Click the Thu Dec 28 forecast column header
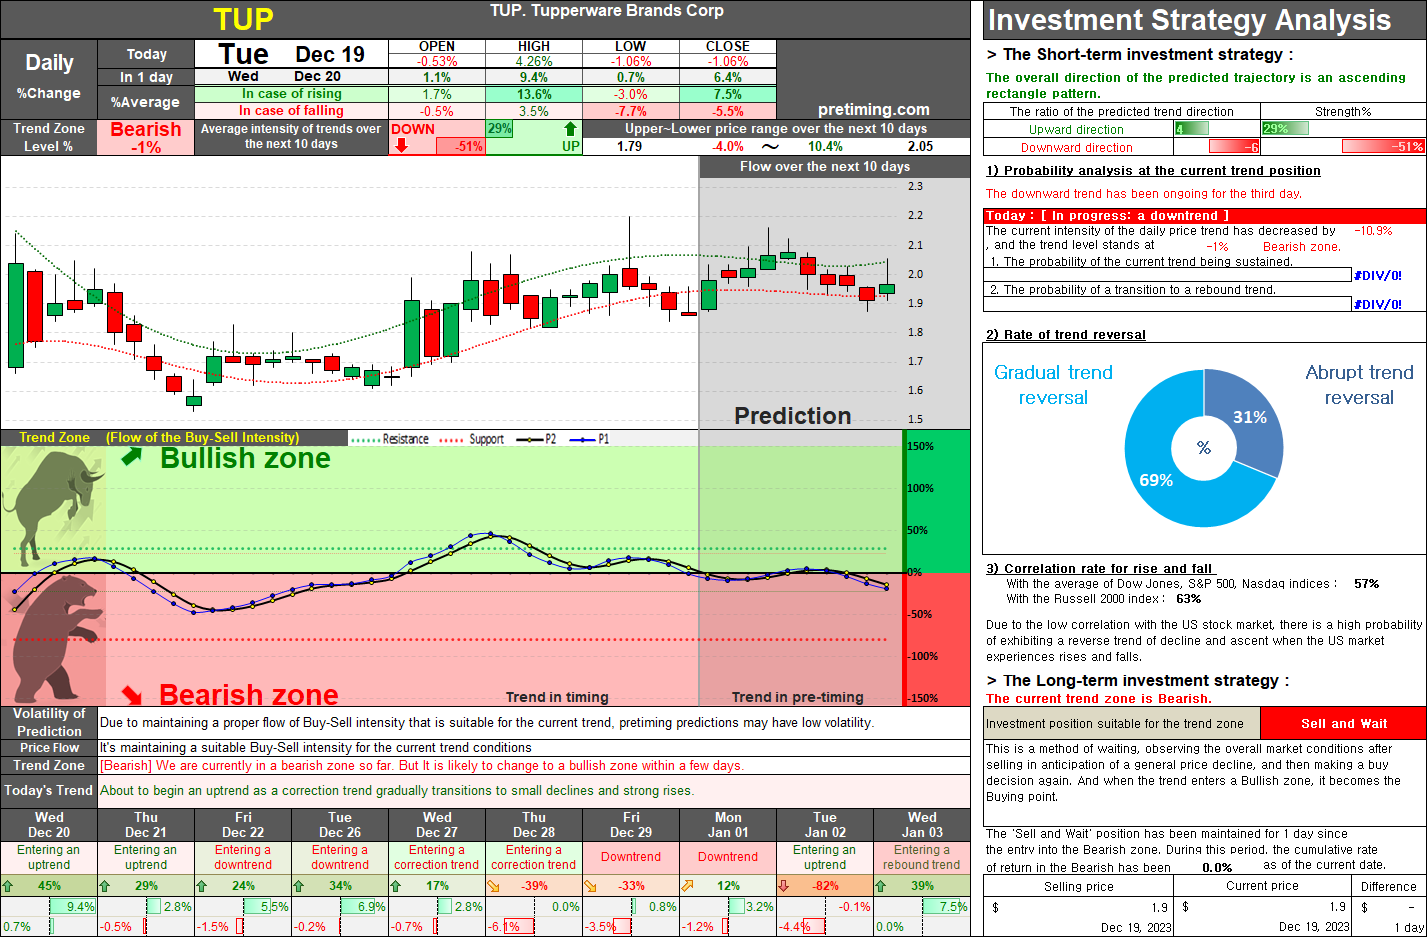The width and height of the screenshot is (1427, 938). [x=534, y=825]
